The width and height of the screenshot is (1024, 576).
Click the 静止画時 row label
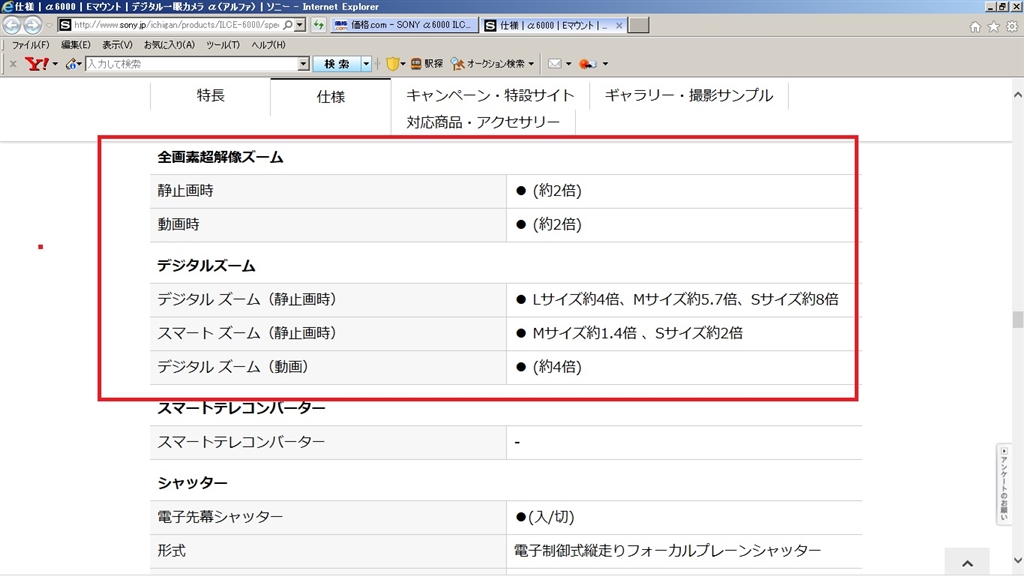[x=185, y=191]
